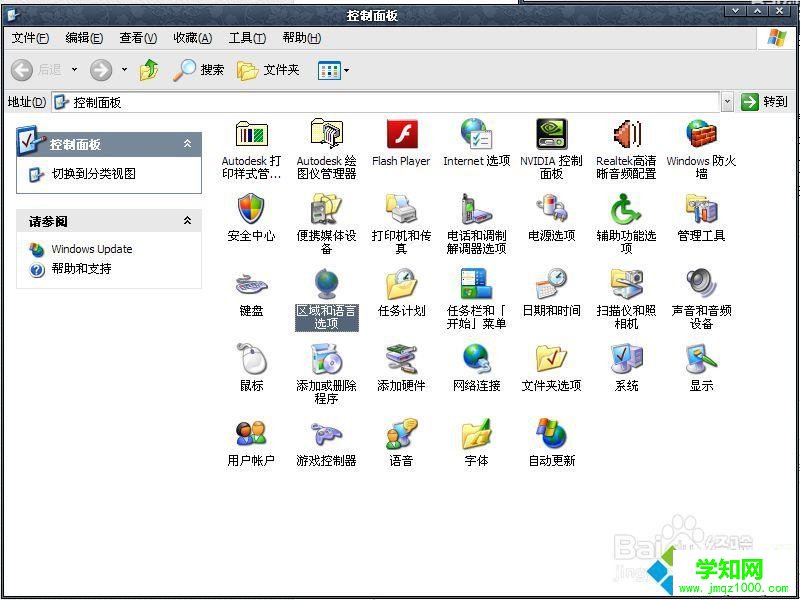The height and width of the screenshot is (600, 800).
Task: Open 添加硬件
Action: click(x=401, y=367)
